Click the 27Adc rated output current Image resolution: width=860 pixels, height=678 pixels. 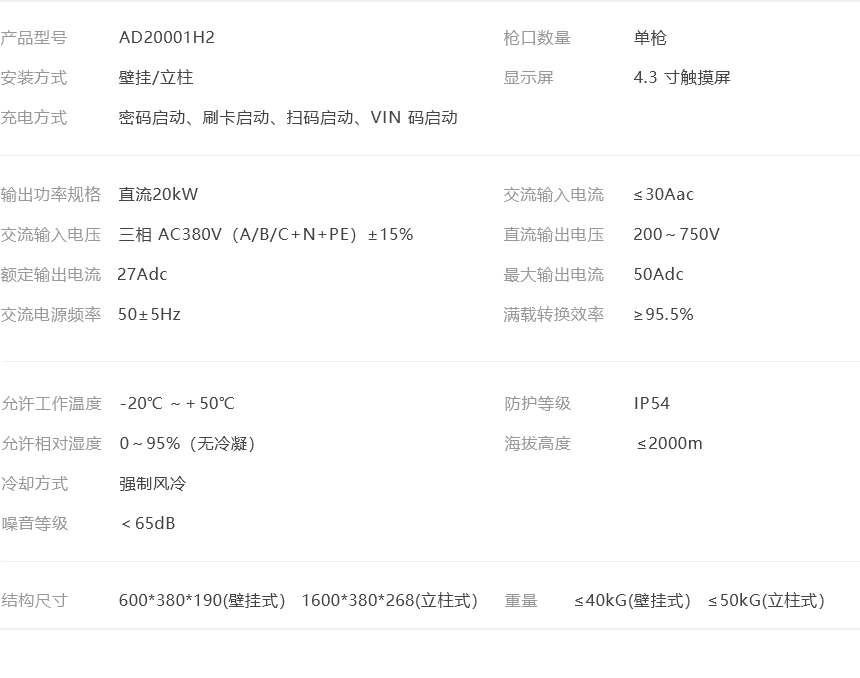click(143, 274)
